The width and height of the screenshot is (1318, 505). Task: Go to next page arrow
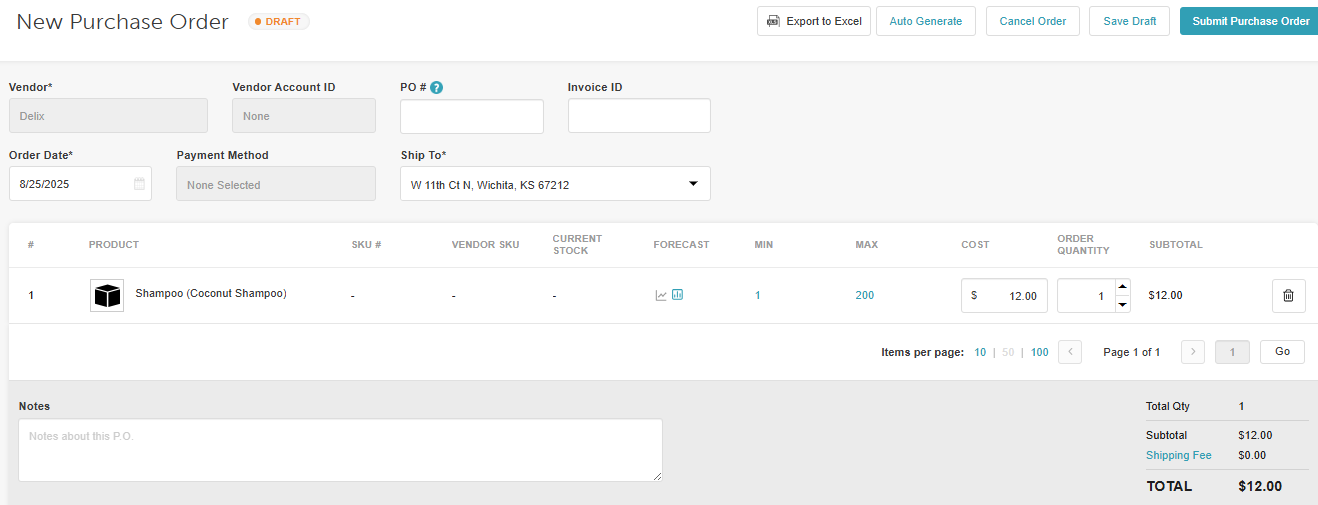[1192, 352]
